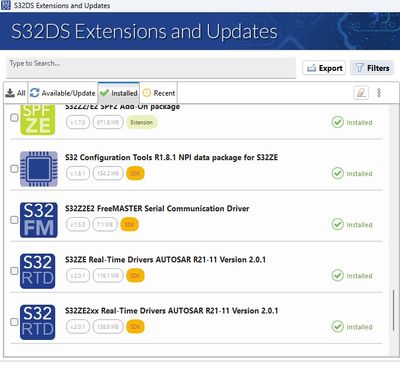Click v.2.0.1 badge on S32ZE2xx Drivers row
400x385 pixels.
[x=78, y=327]
